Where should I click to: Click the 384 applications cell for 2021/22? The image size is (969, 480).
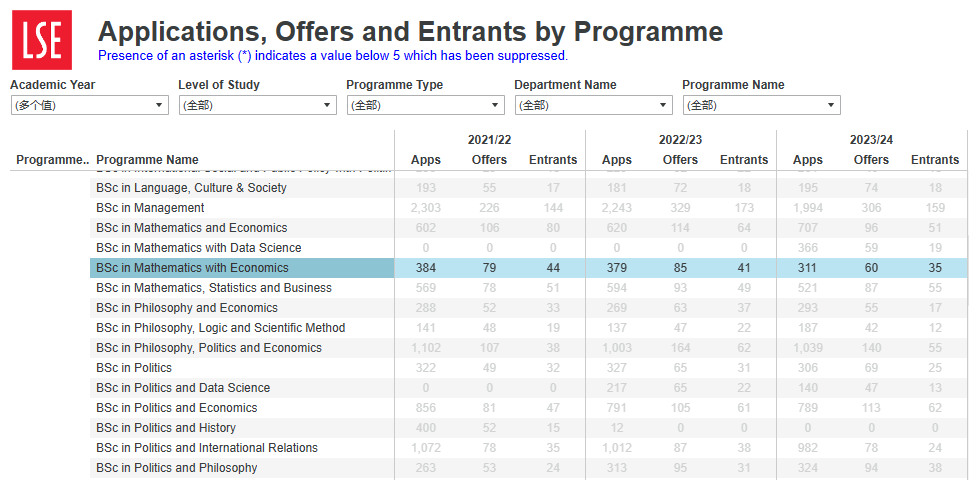pos(426,268)
